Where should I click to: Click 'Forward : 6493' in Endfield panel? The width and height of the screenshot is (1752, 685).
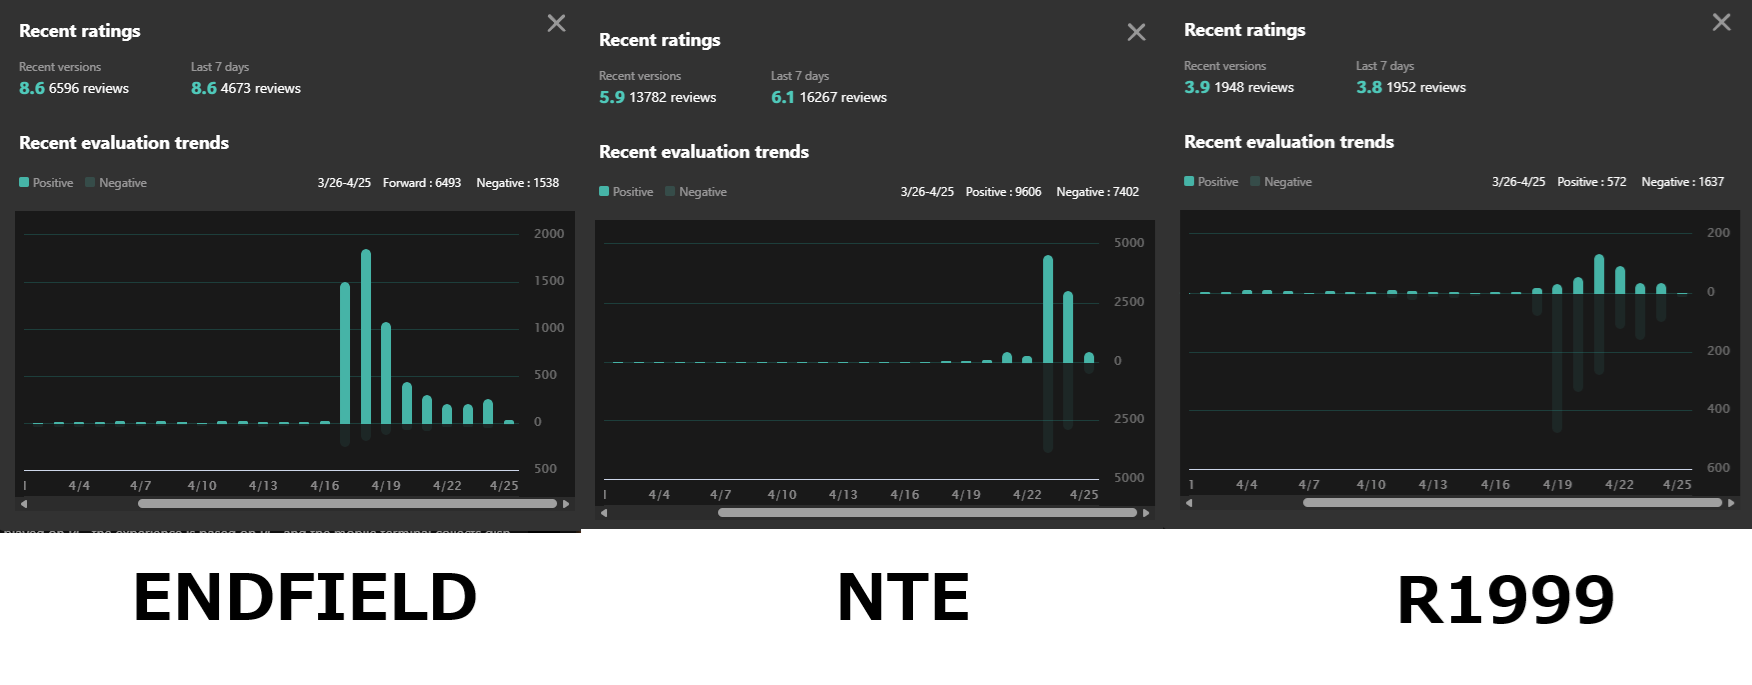click(x=422, y=183)
